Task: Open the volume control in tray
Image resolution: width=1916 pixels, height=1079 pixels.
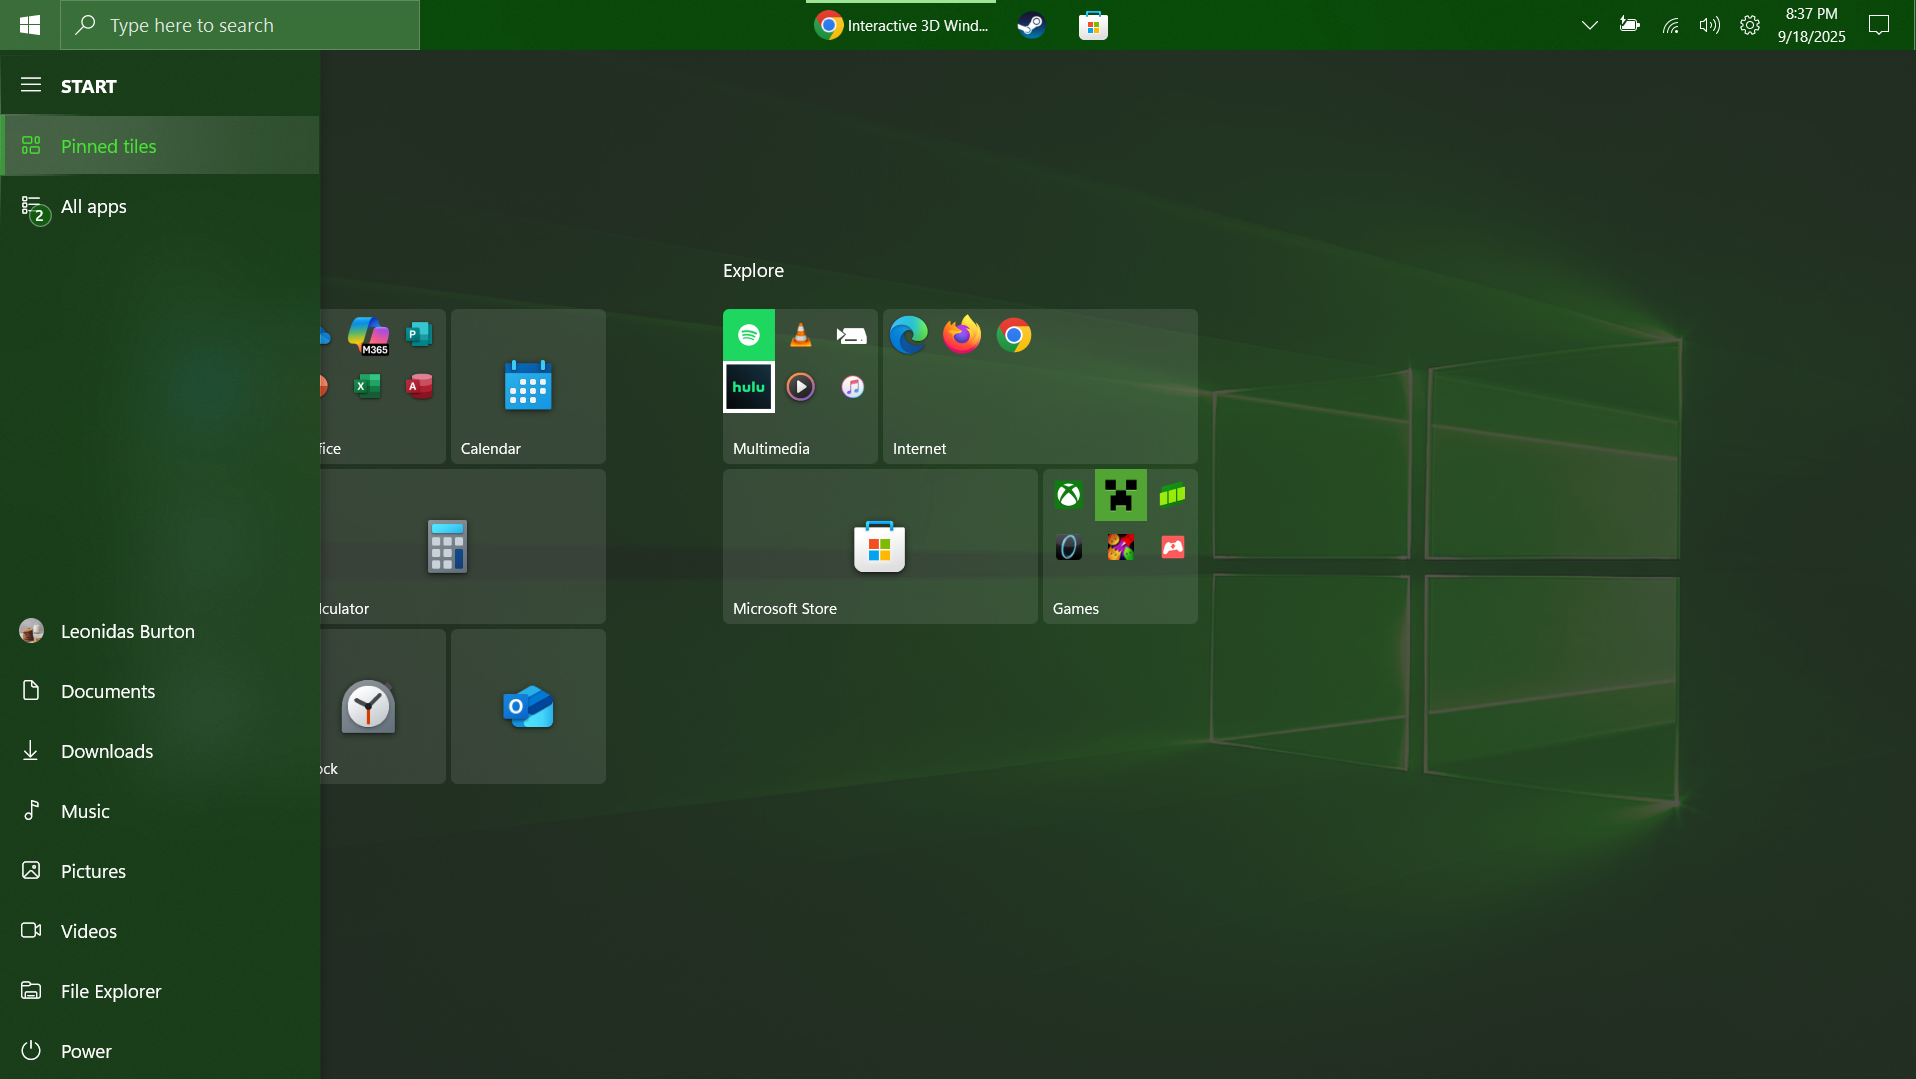Action: pyautogui.click(x=1710, y=25)
